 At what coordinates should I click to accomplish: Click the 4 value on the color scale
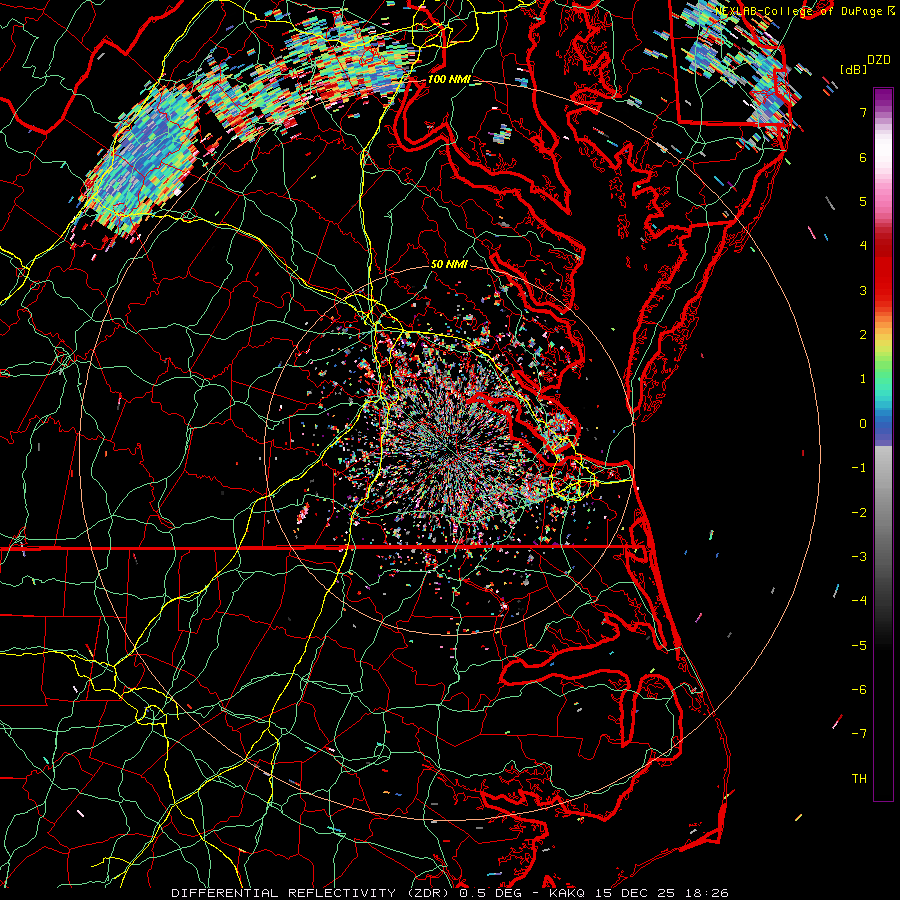tap(863, 246)
